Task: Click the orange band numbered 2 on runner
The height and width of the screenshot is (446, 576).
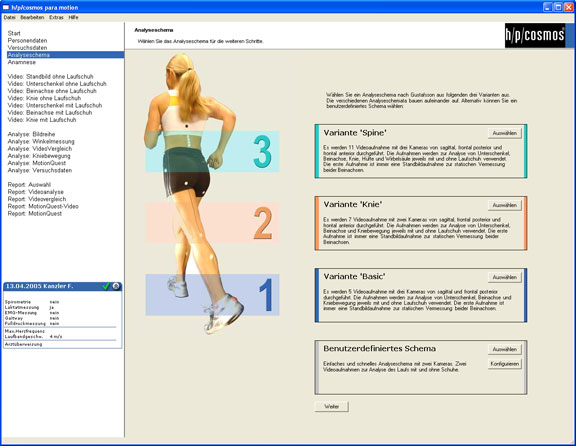Action: tap(212, 223)
